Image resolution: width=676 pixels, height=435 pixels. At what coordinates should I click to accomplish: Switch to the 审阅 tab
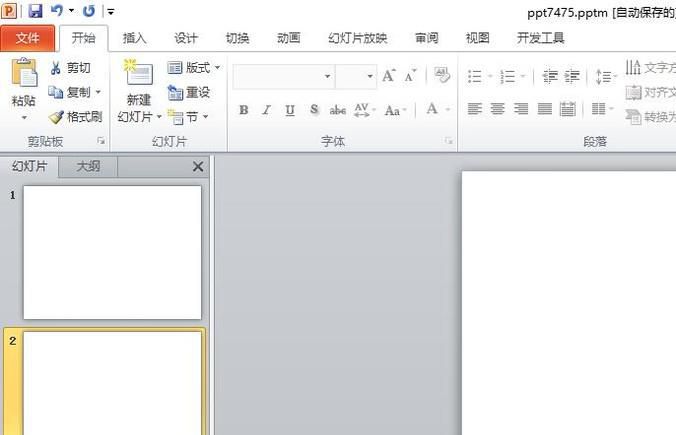(427, 38)
